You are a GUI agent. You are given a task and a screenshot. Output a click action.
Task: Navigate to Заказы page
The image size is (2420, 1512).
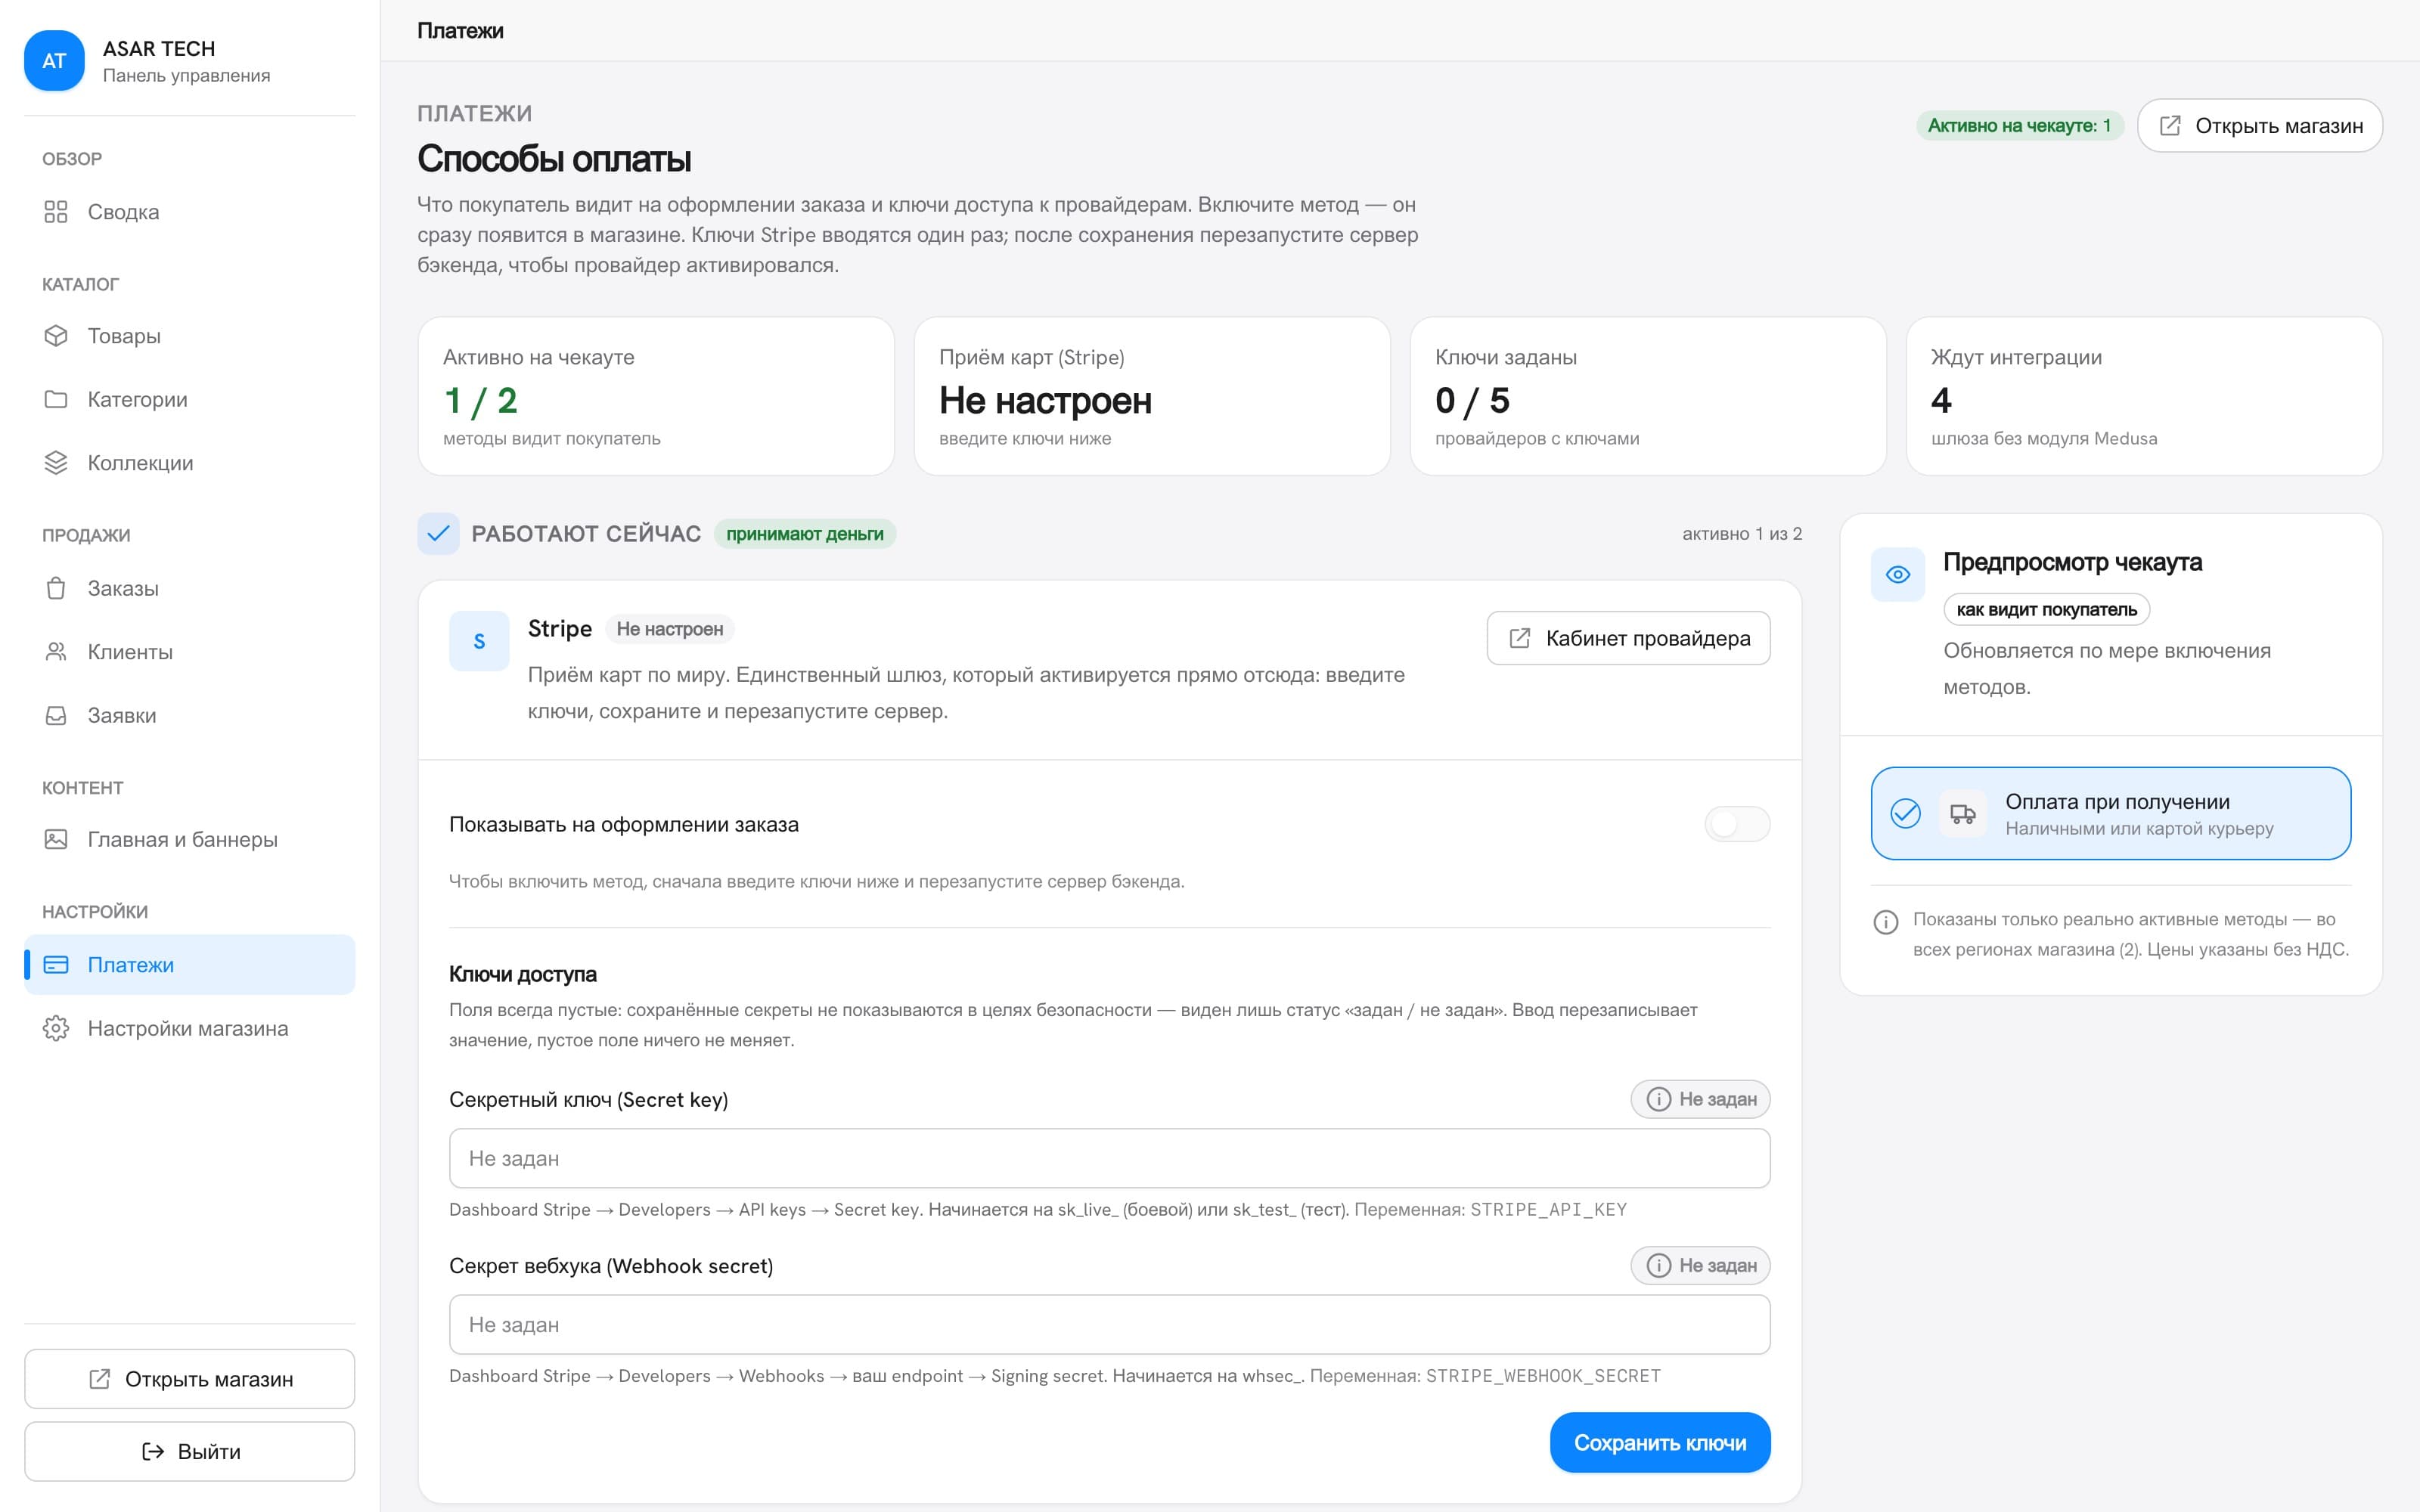[189, 588]
